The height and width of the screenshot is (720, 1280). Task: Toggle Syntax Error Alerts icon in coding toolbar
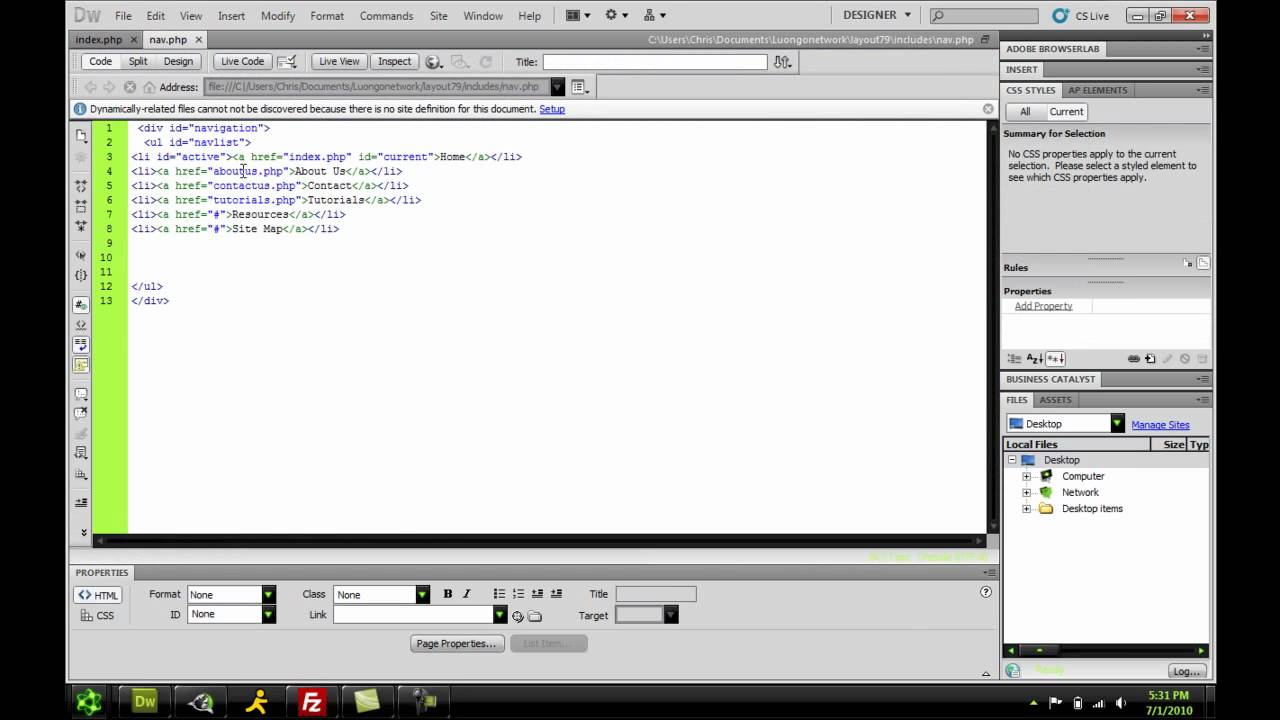[81, 365]
